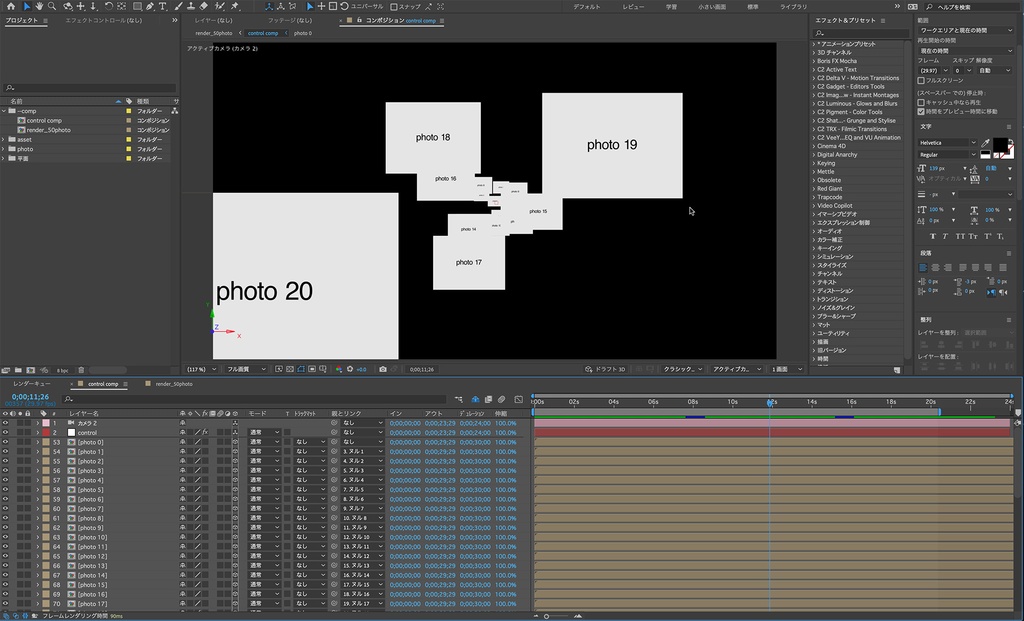Switch to the render_50photo timeline tab
Screen dimensions: 1024x621
[x=174, y=383]
